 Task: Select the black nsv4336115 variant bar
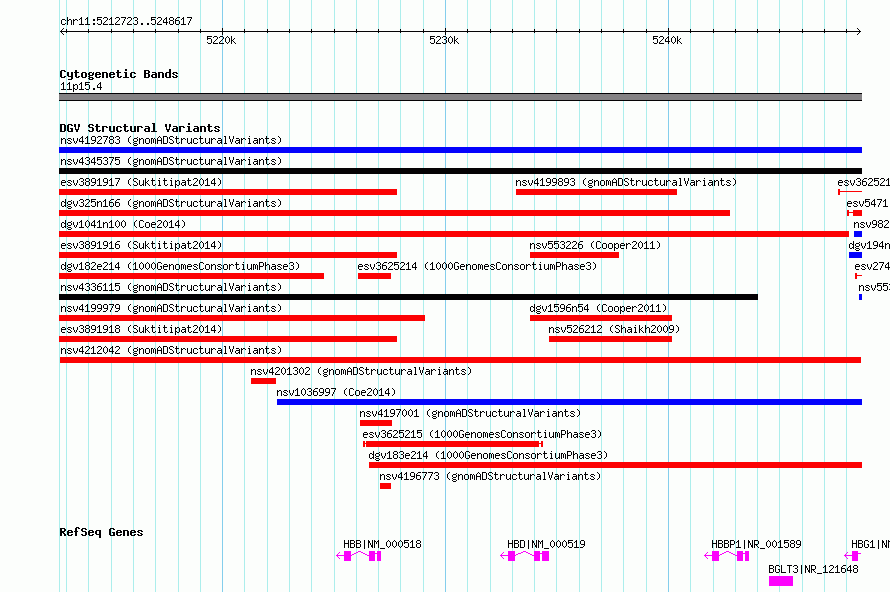tap(408, 297)
